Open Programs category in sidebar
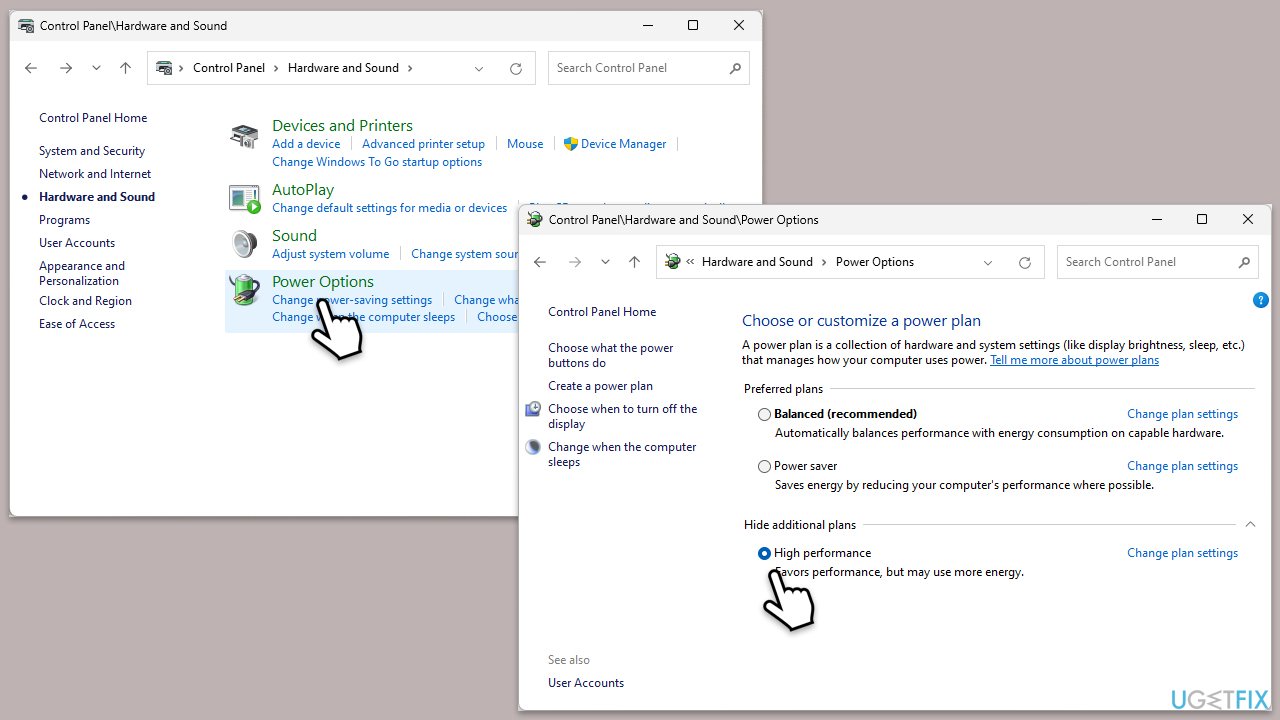Screen dimensions: 1280x720 pyautogui.click(x=64, y=220)
